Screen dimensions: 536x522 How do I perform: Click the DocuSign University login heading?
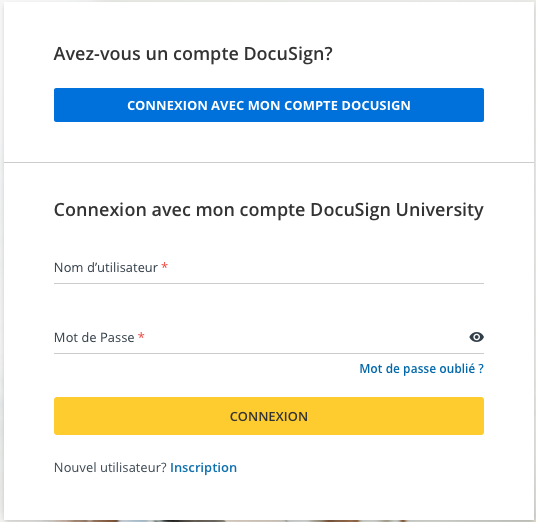pos(269,210)
